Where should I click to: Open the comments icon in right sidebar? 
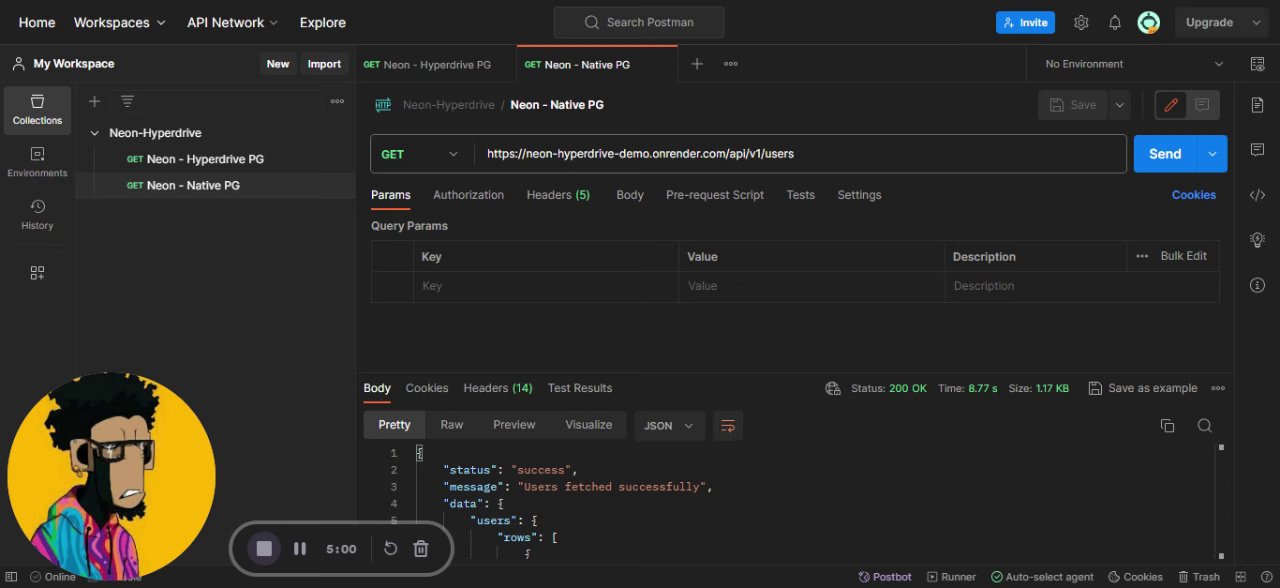click(x=1257, y=150)
